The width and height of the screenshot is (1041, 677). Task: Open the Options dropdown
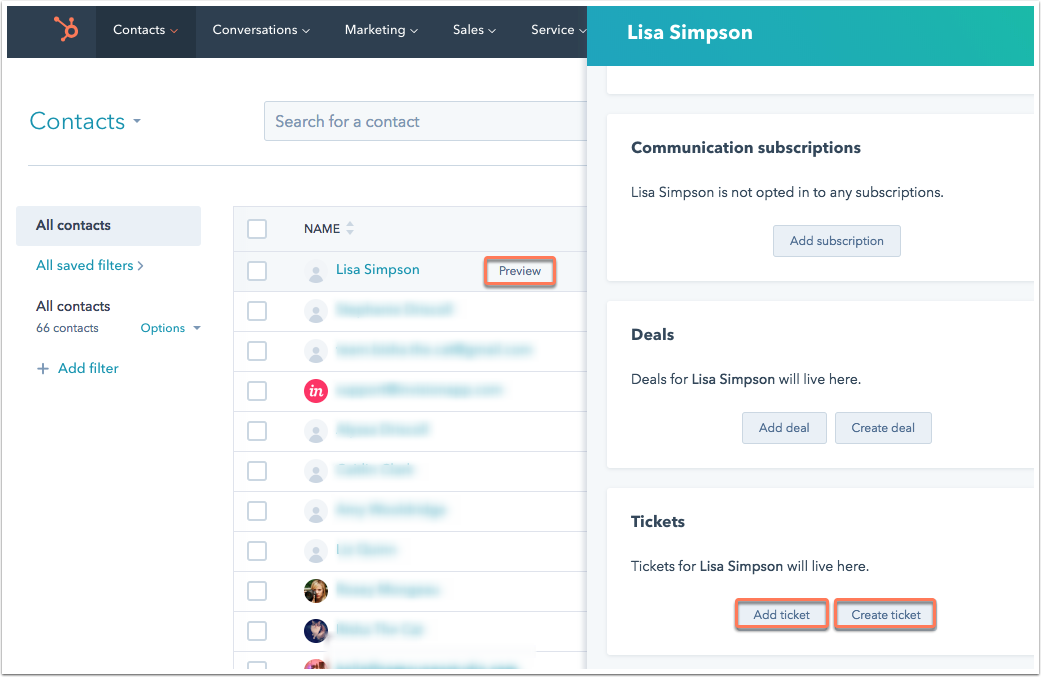click(170, 327)
